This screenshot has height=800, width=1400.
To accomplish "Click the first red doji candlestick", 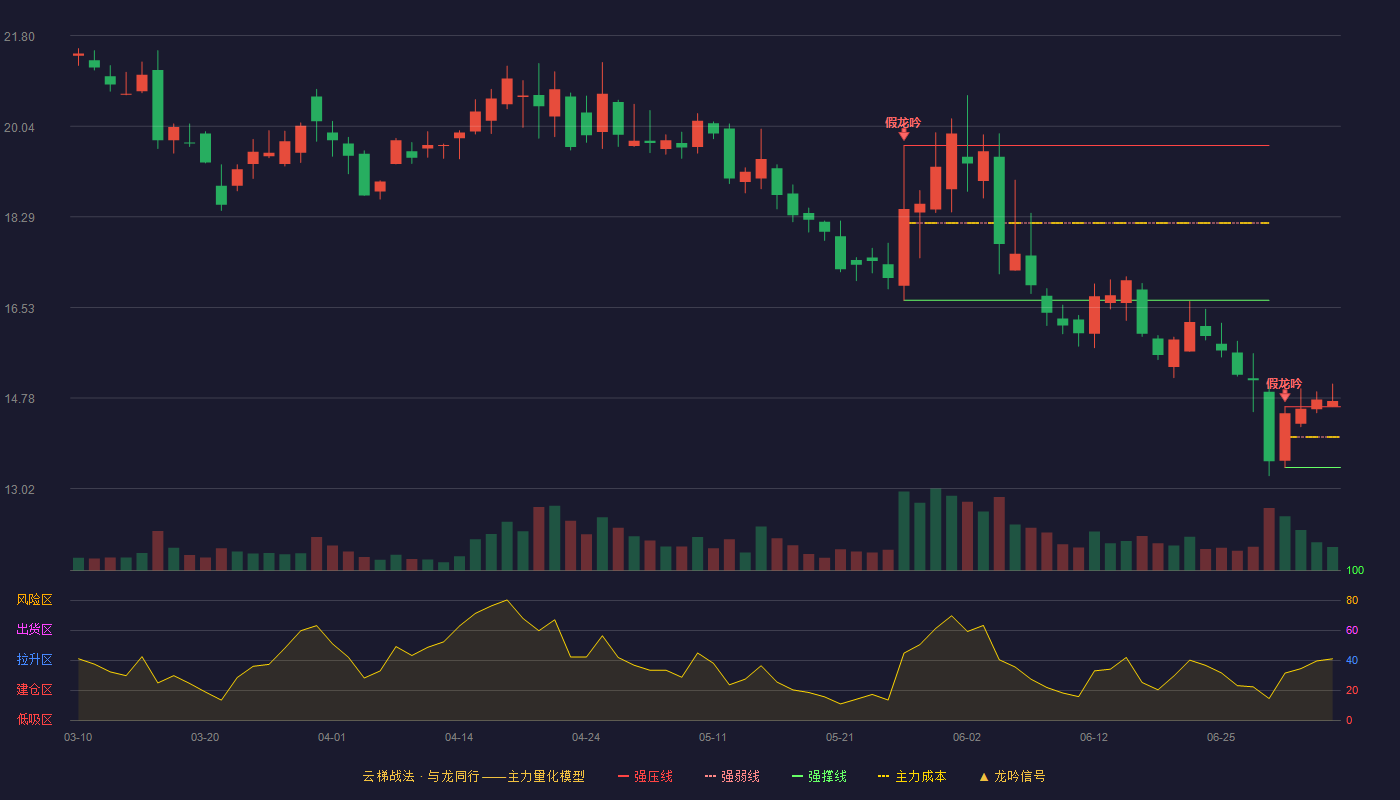I will [79, 54].
